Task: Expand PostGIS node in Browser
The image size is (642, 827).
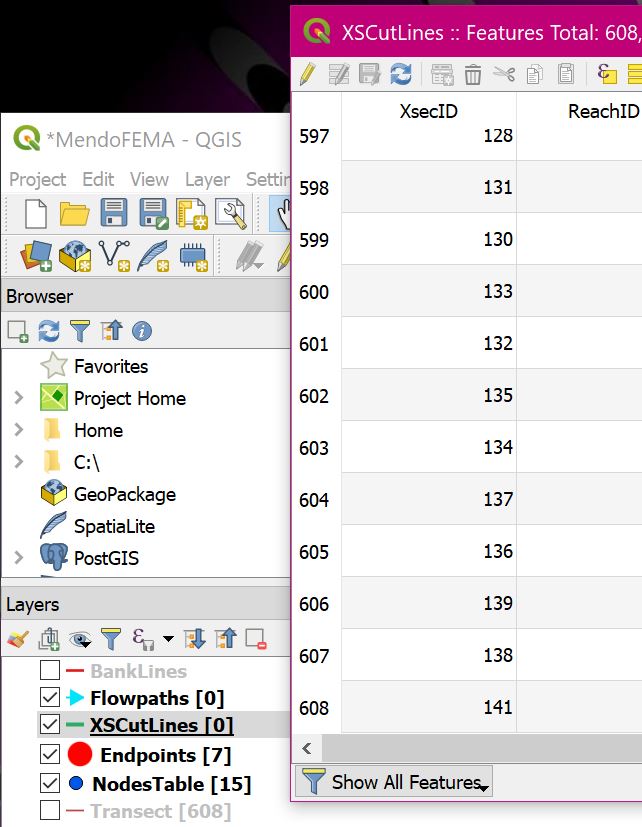Action: click(19, 557)
